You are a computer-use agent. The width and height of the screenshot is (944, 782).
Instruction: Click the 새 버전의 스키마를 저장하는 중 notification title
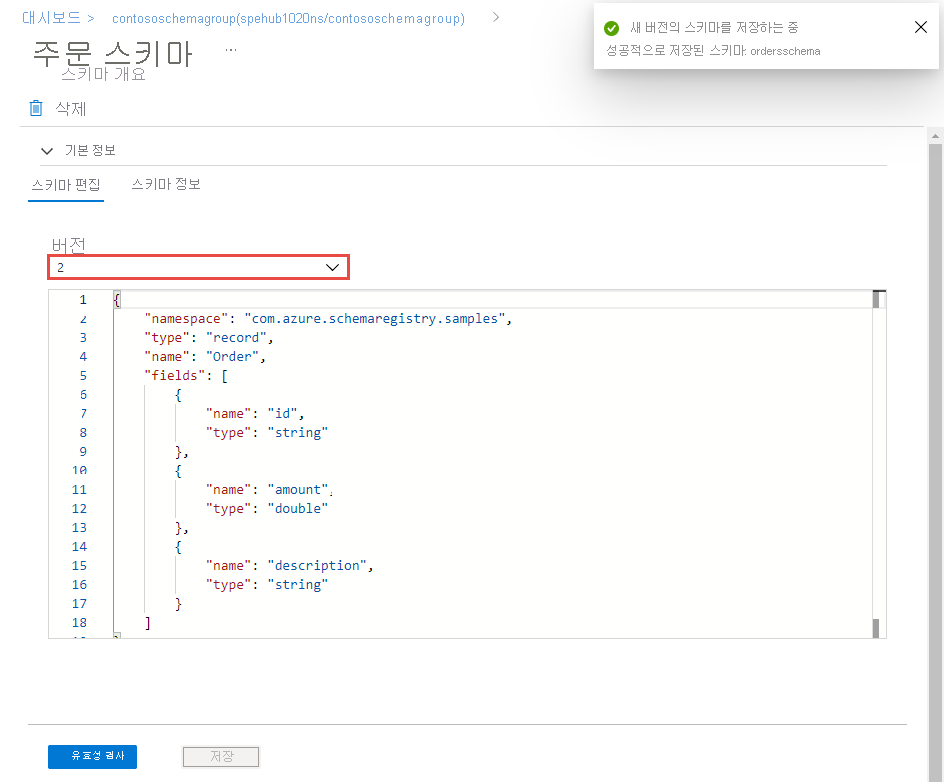[x=714, y=28]
